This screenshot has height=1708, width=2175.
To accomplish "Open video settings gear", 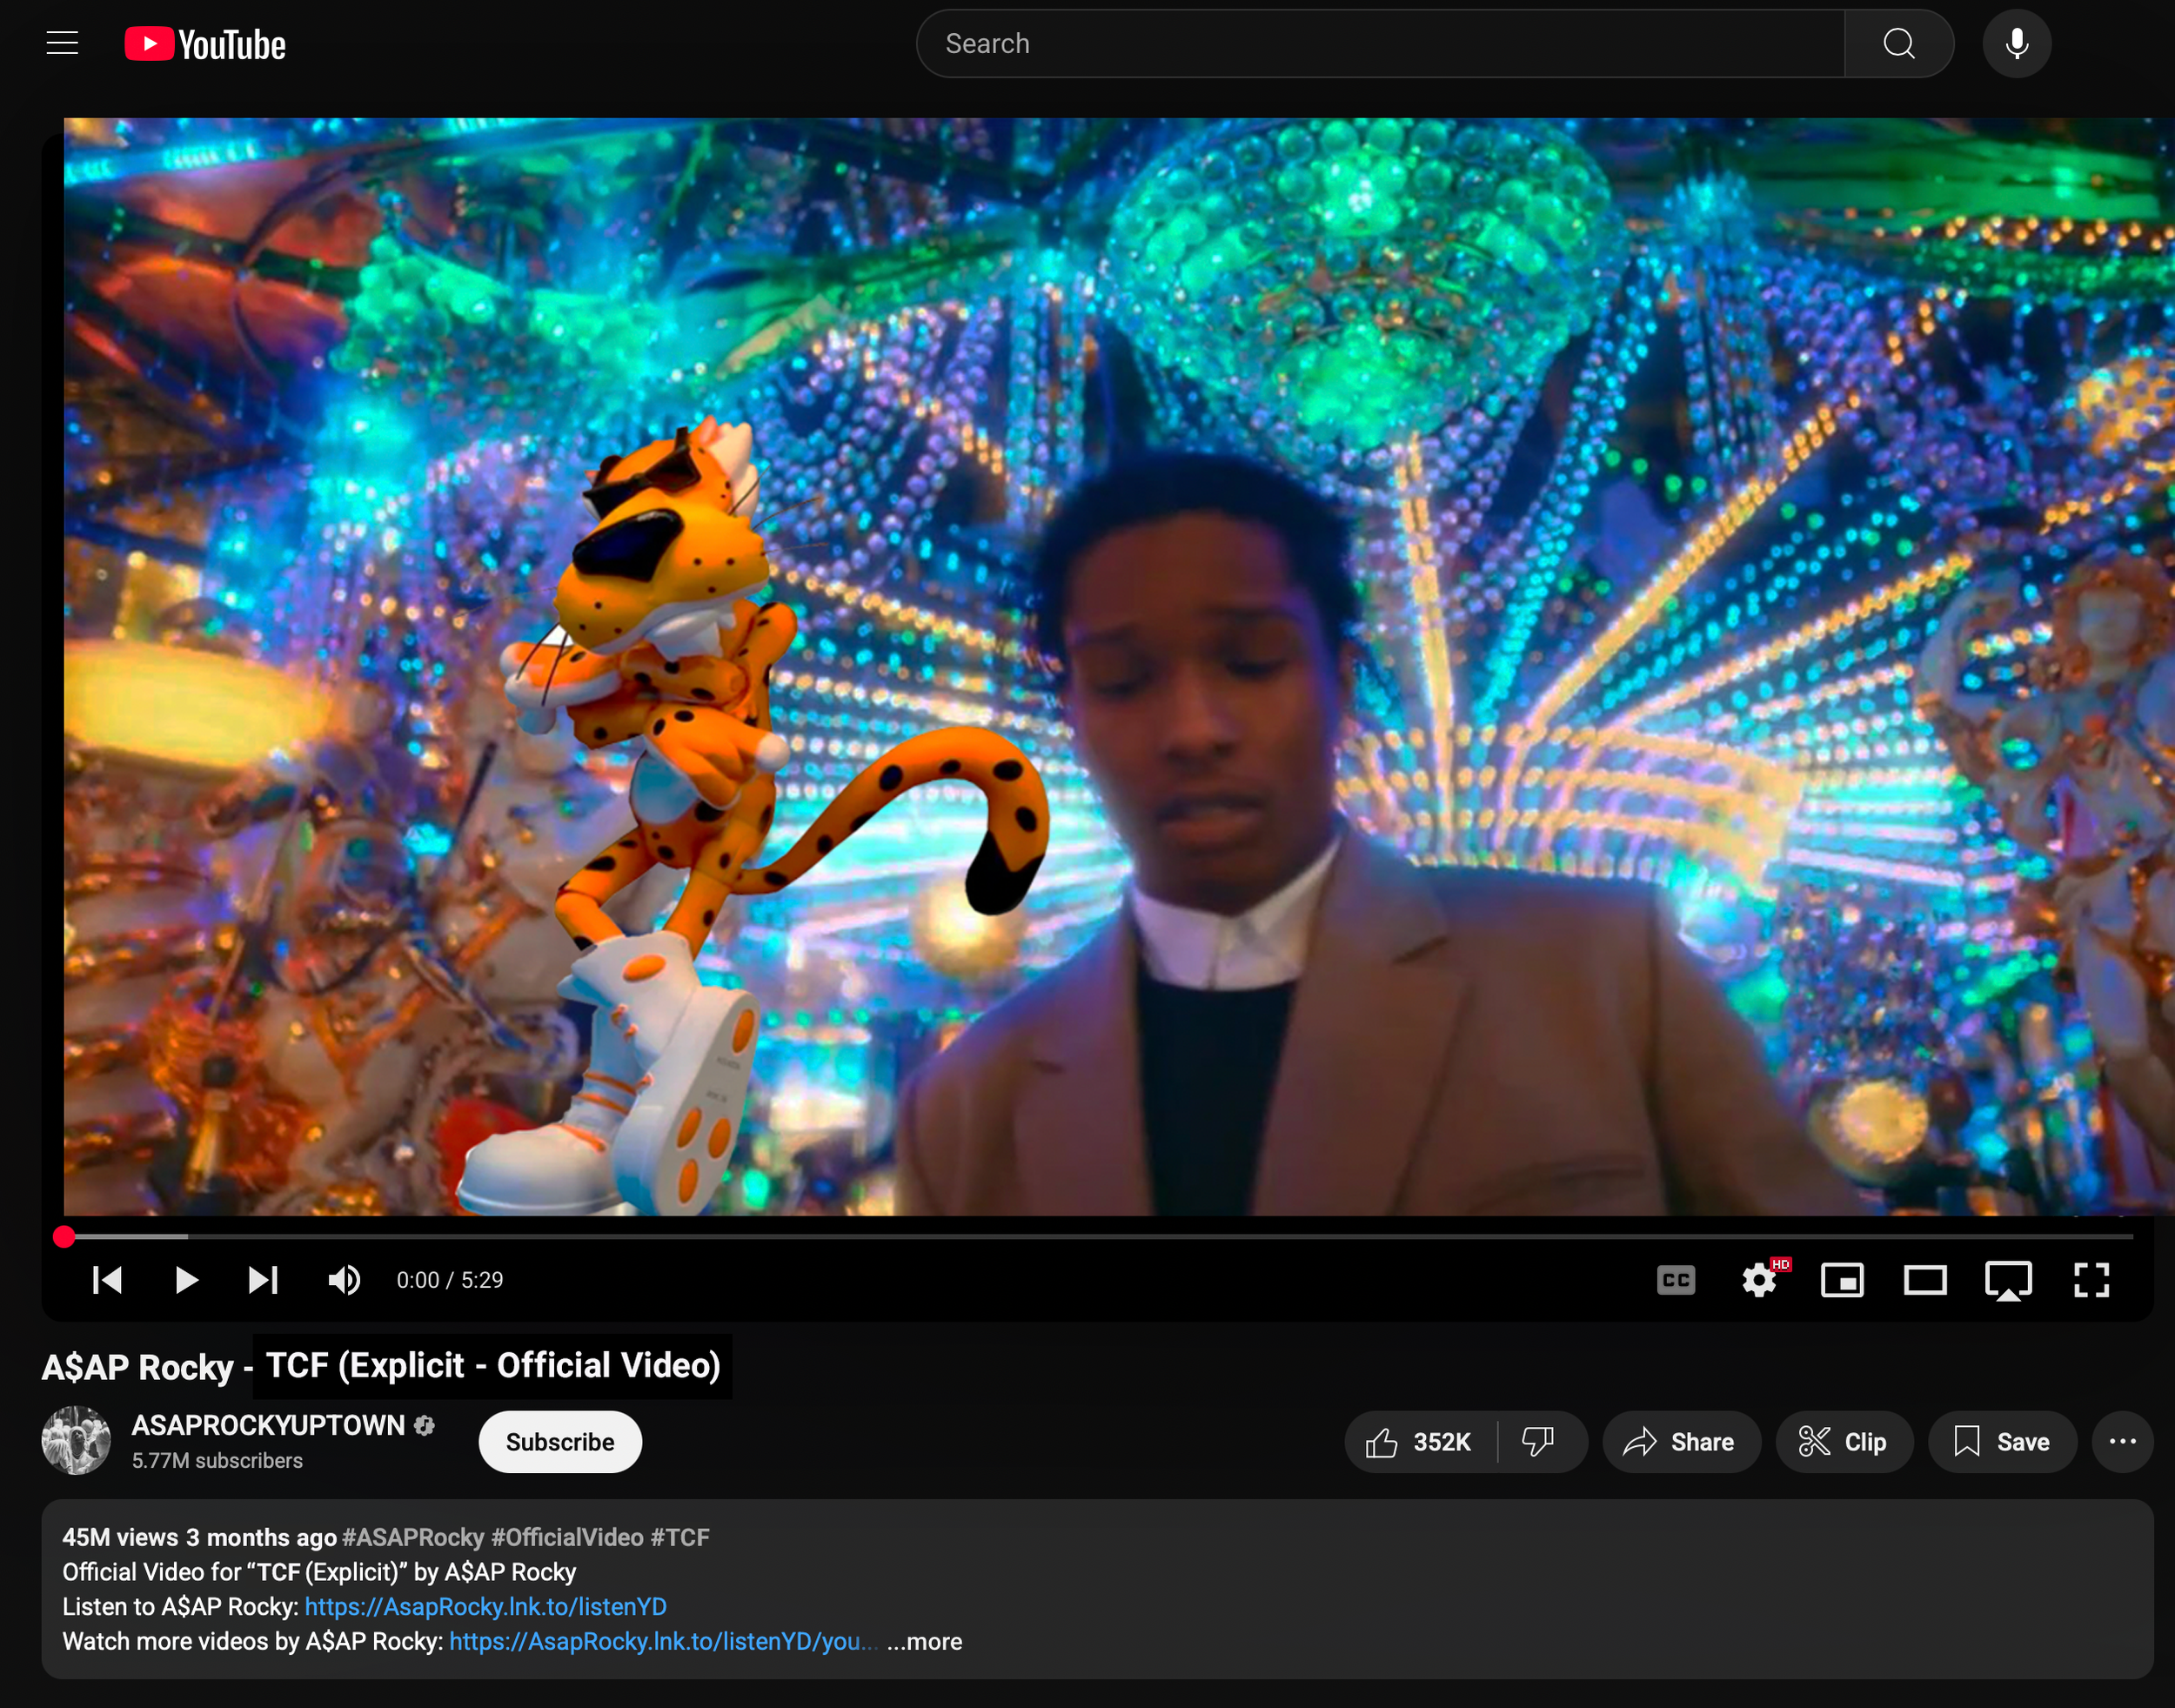I will tap(1760, 1280).
